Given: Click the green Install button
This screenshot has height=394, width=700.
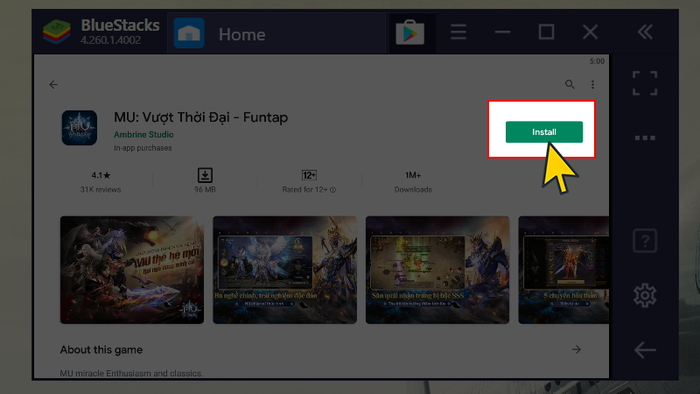Looking at the screenshot, I should (x=544, y=132).
